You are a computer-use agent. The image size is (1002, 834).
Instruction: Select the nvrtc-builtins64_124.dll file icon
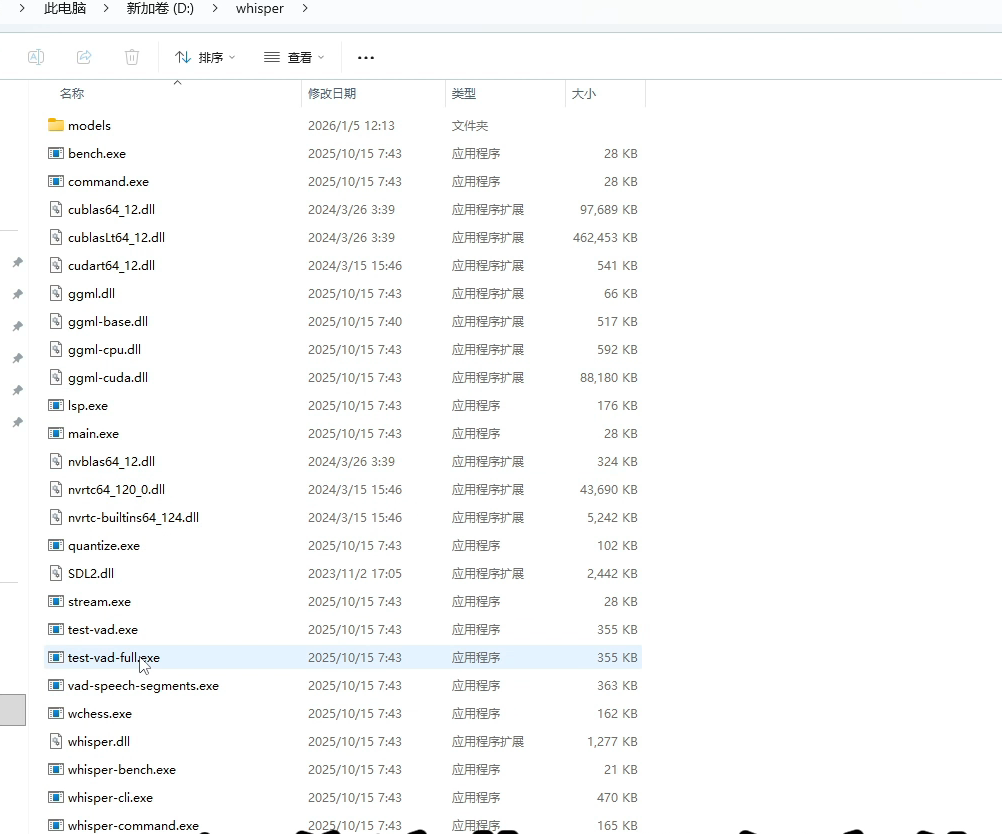[x=56, y=517]
